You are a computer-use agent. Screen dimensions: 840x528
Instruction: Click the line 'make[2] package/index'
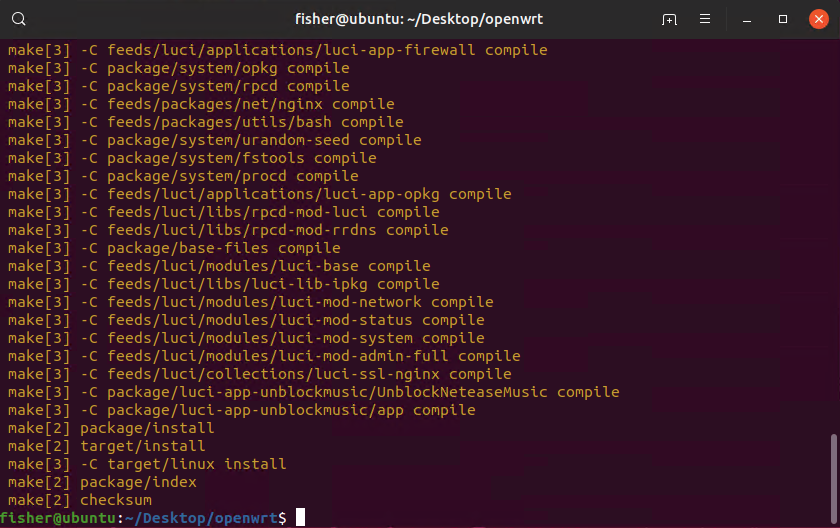102,481
